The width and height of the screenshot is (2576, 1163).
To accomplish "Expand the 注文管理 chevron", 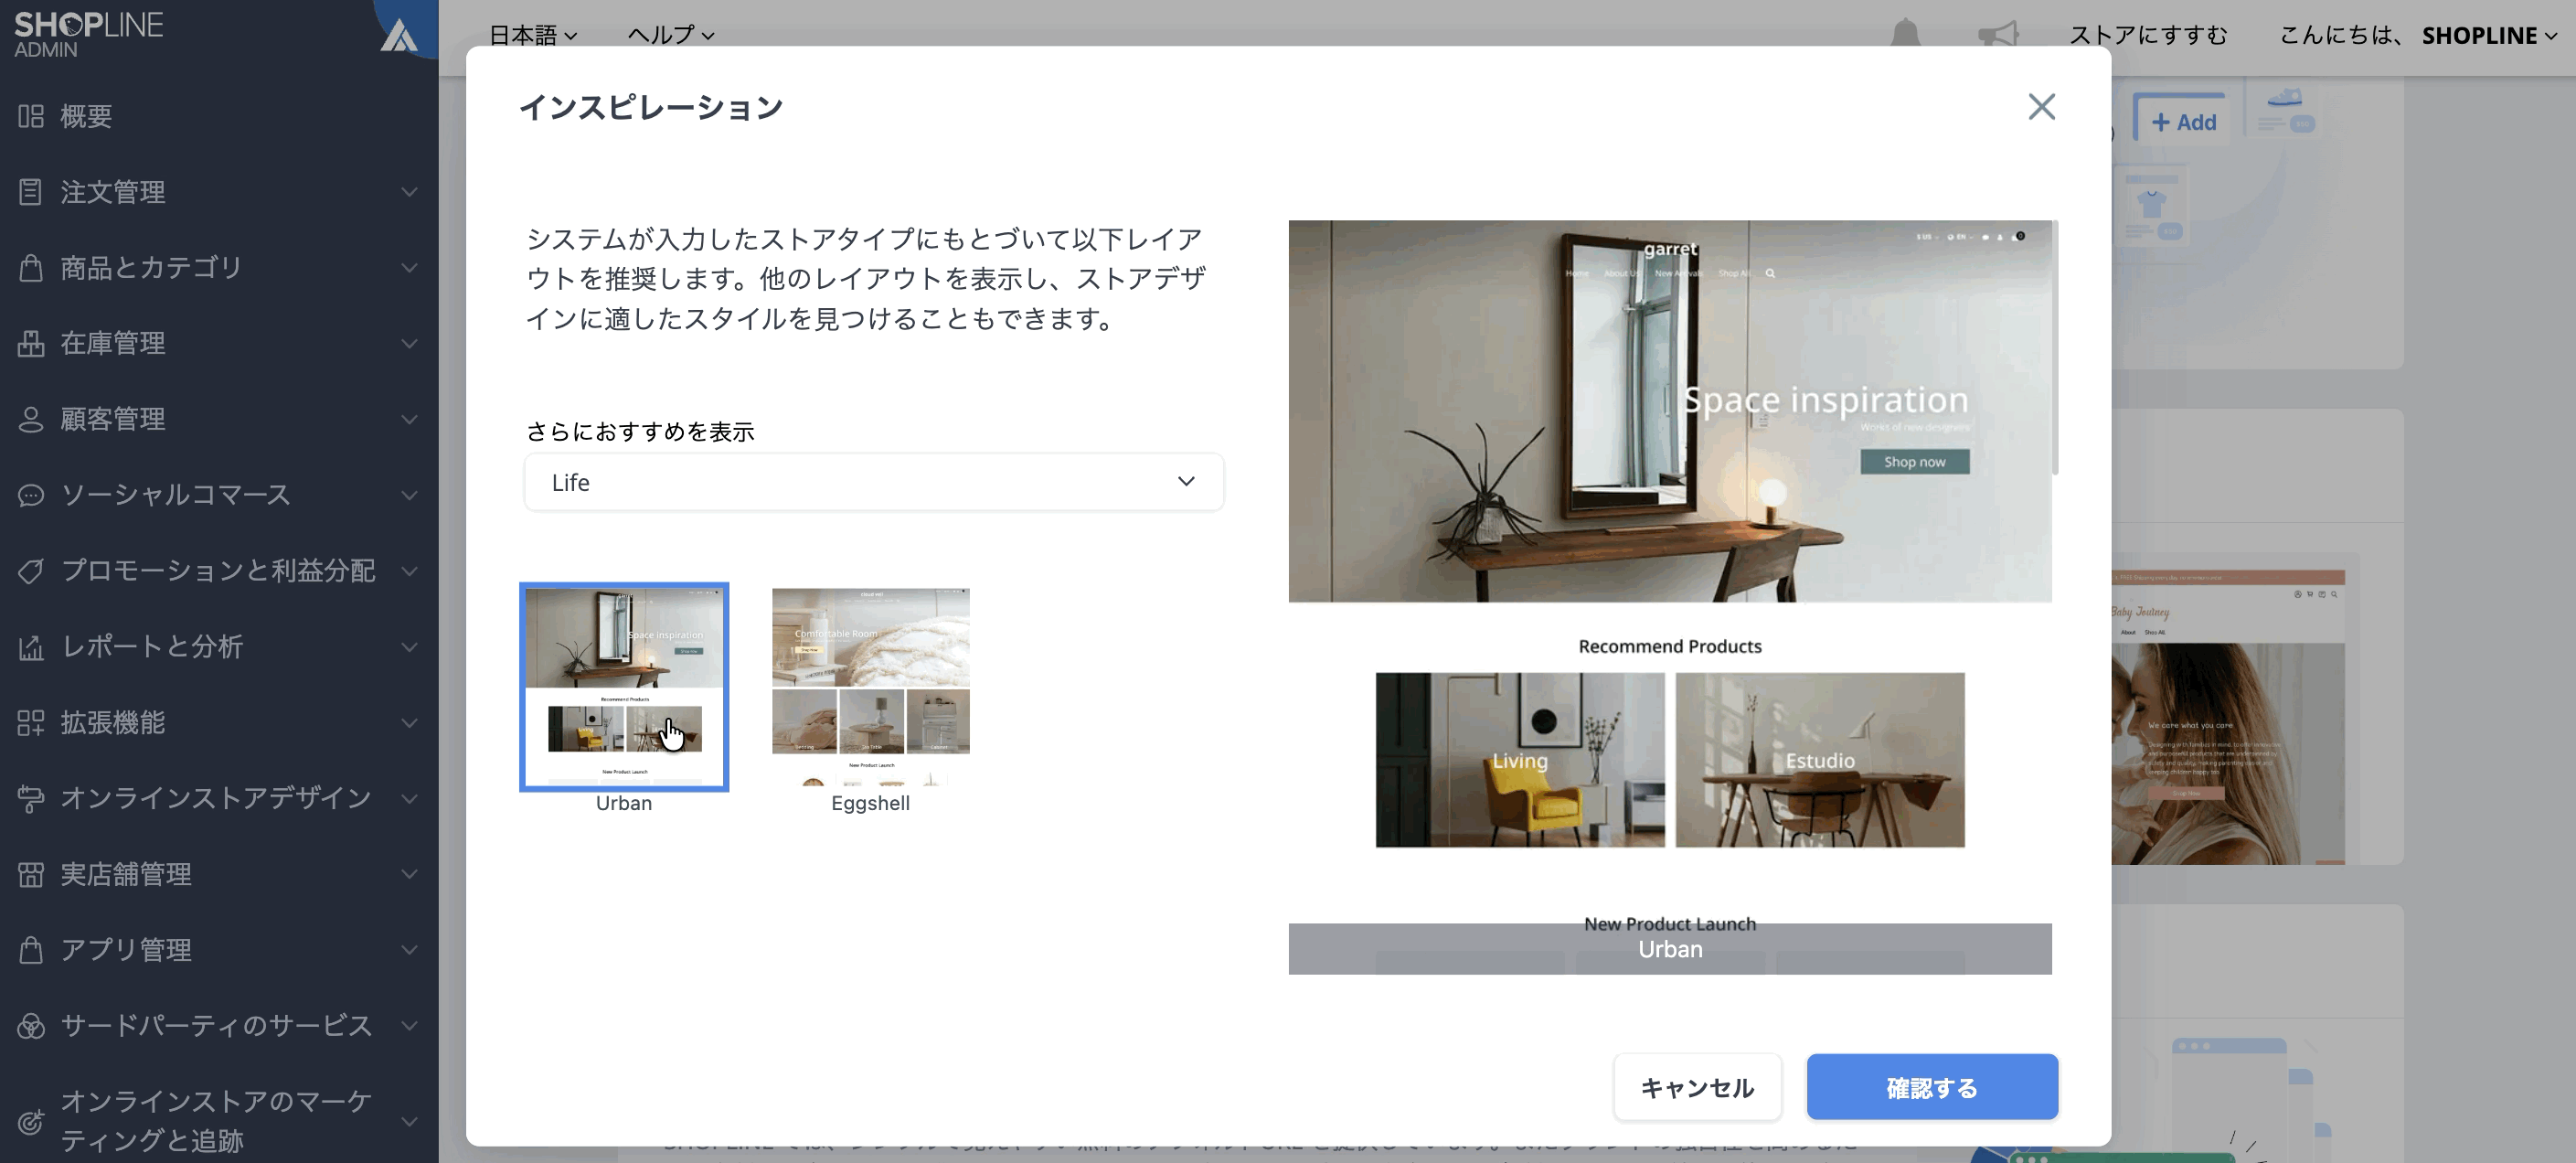I will point(409,192).
